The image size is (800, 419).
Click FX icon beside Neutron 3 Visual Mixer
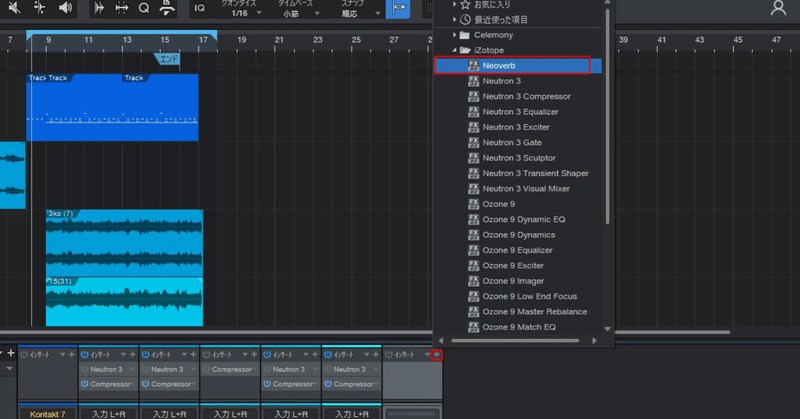click(473, 188)
